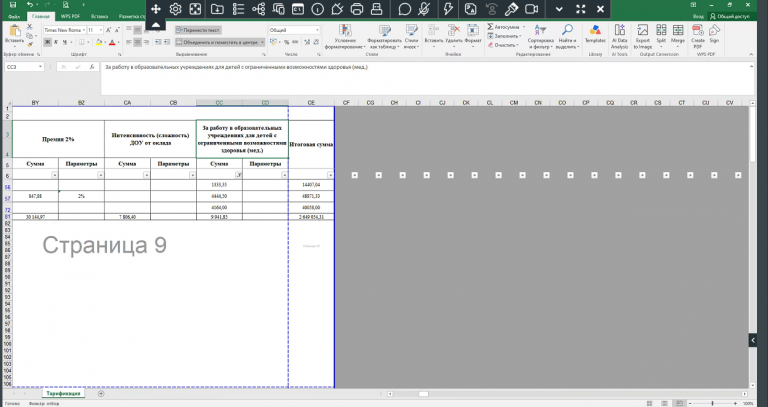Image resolution: width=768 pixels, height=407 pixels.
Task: Increase font size
Action: click(x=109, y=30)
